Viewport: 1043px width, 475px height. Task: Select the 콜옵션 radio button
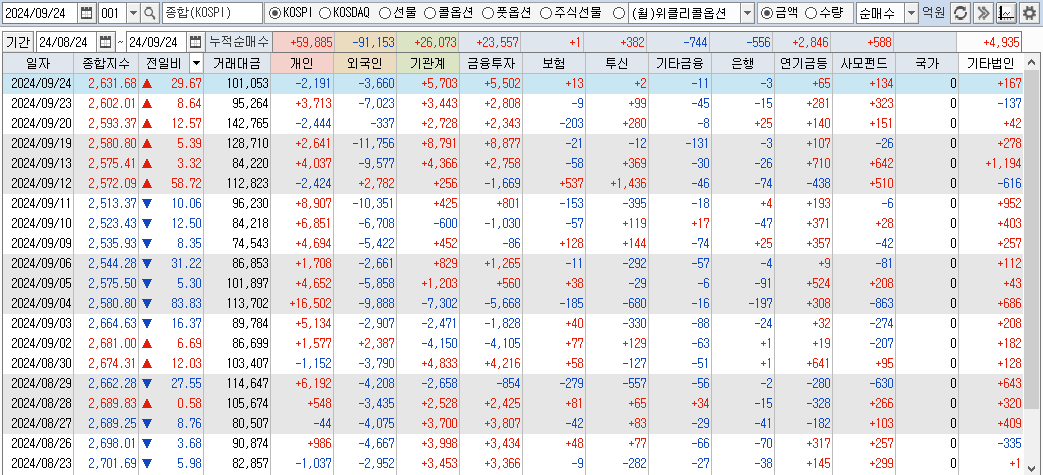429,13
